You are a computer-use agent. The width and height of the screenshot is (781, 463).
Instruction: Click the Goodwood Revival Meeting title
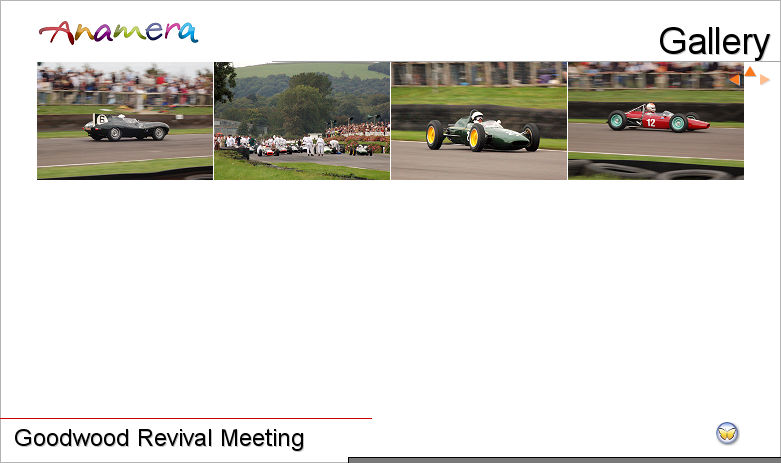159,438
